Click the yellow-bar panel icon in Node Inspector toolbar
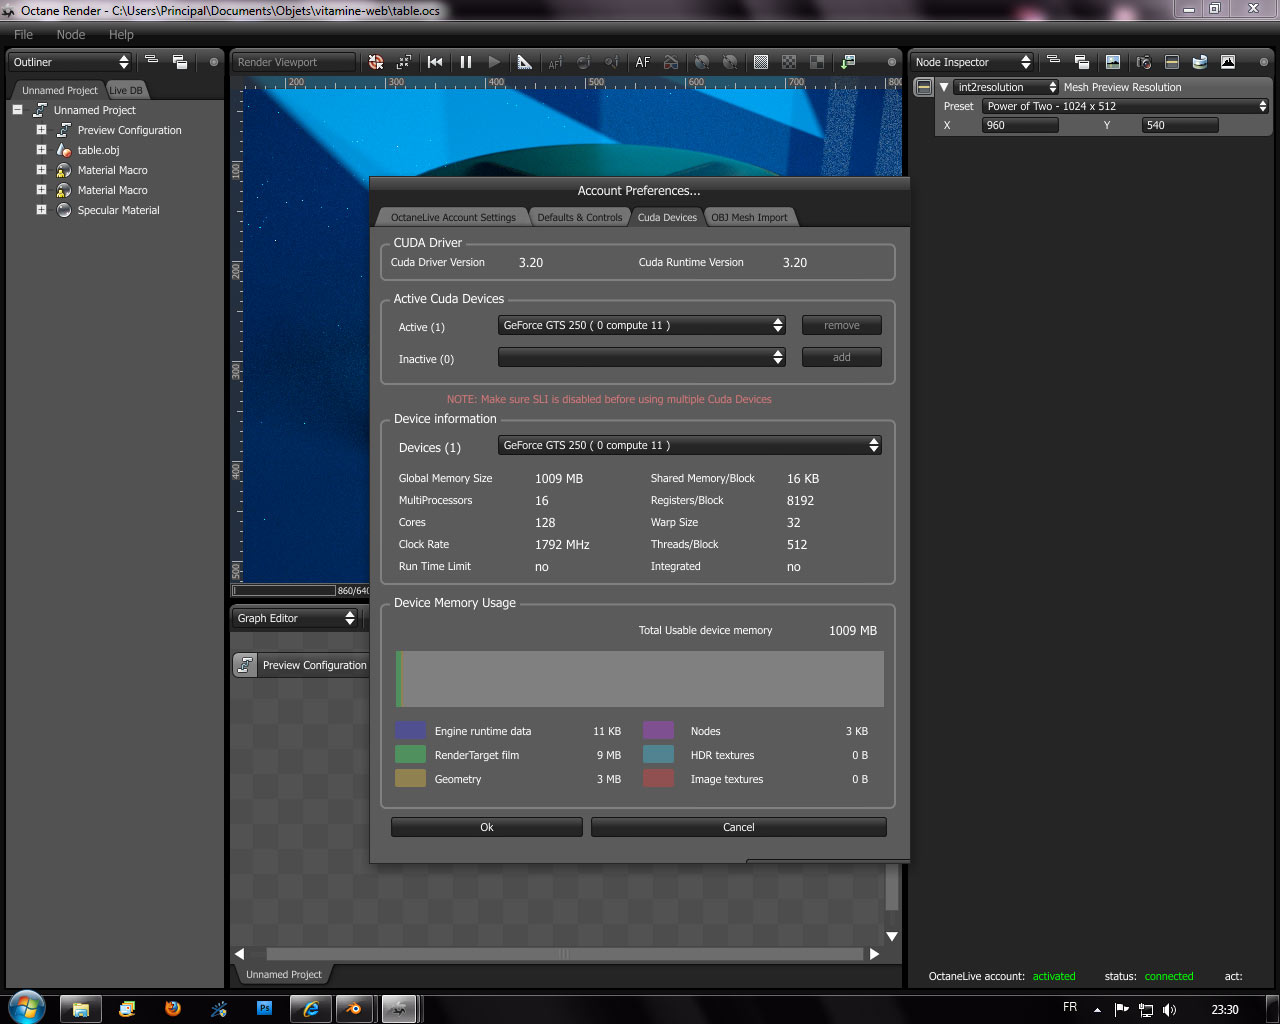The image size is (1280, 1024). (x=1172, y=62)
